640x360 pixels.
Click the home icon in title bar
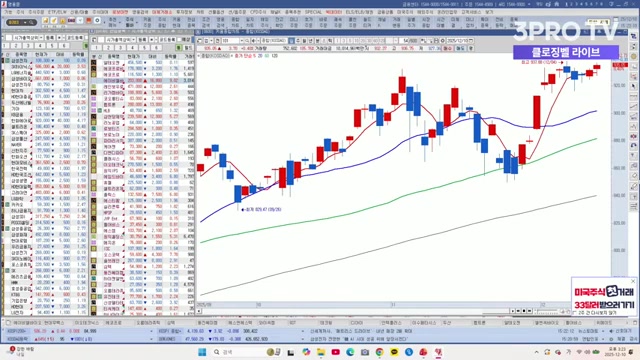(557, 4)
